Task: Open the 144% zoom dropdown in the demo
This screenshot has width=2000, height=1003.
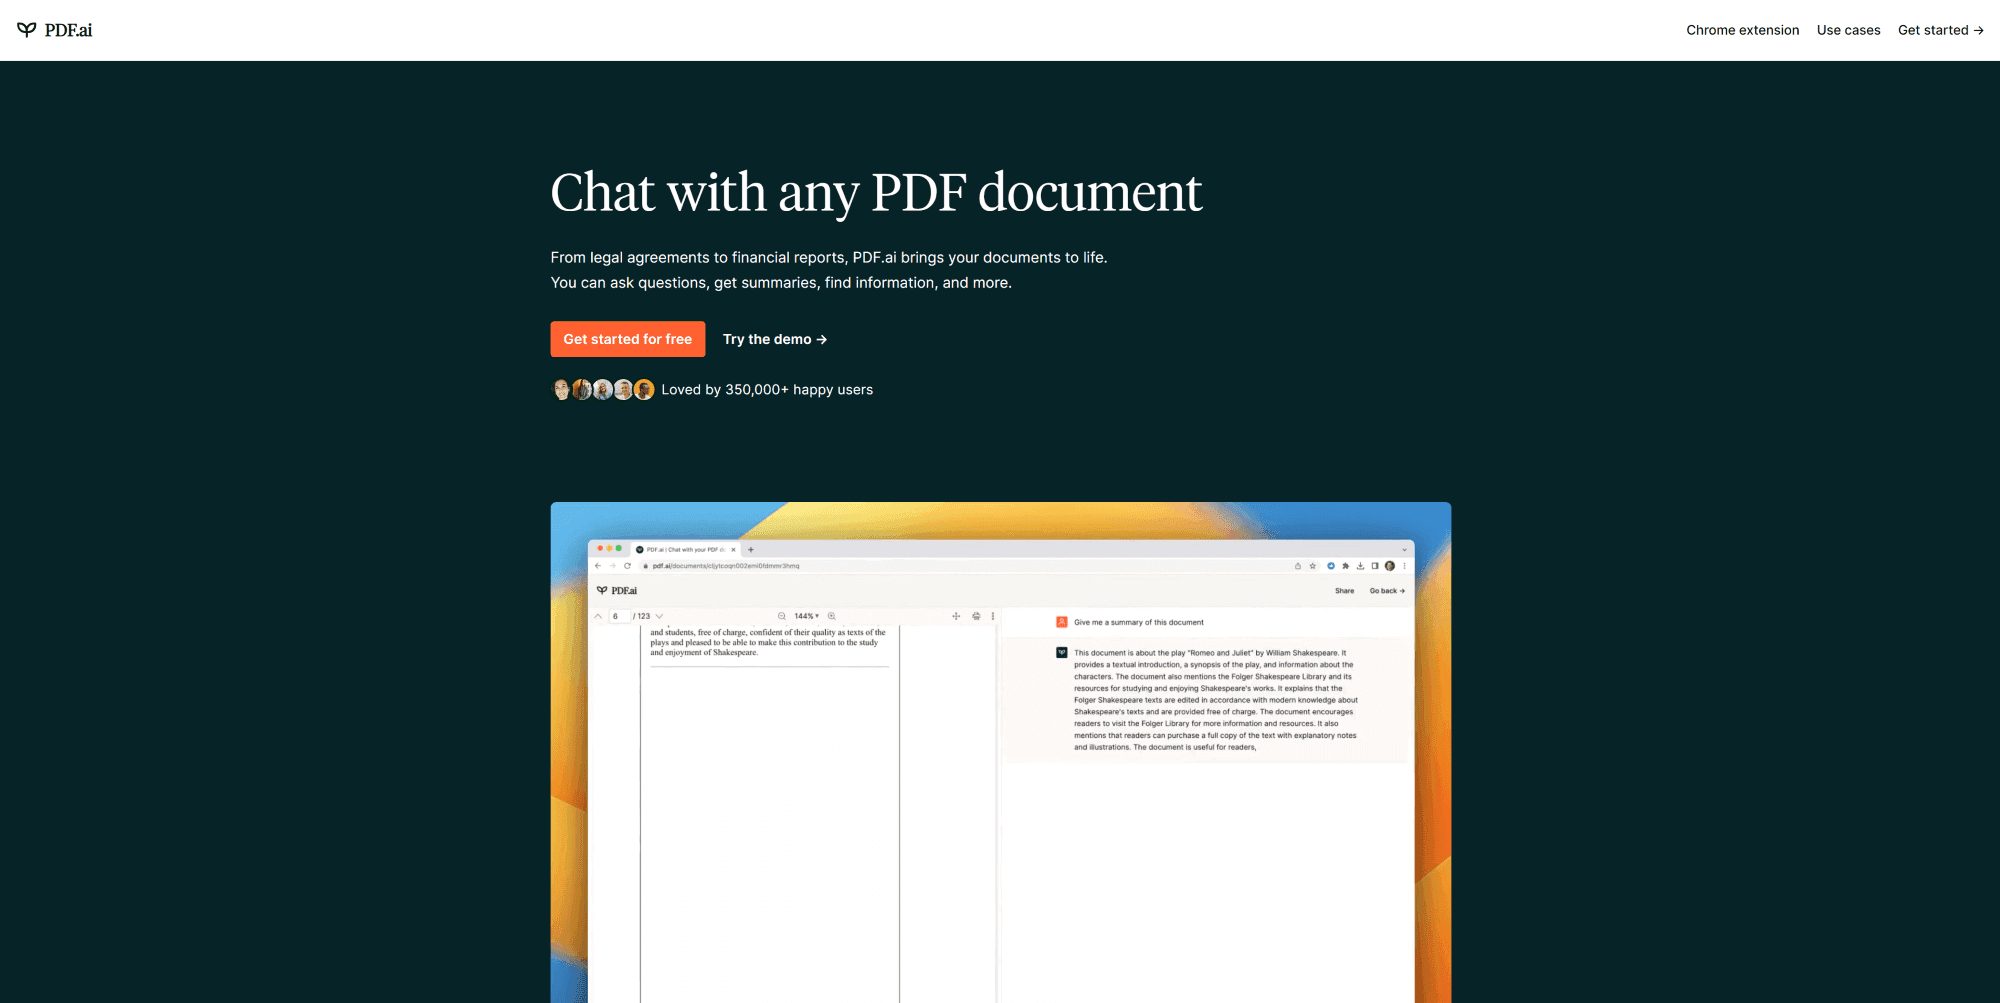Action: tap(806, 616)
